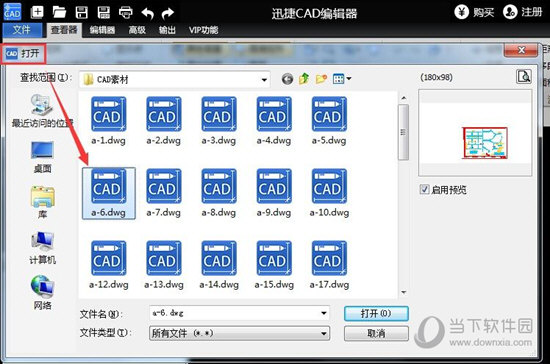
Task: Go back to previous folder
Action: pyautogui.click(x=287, y=79)
